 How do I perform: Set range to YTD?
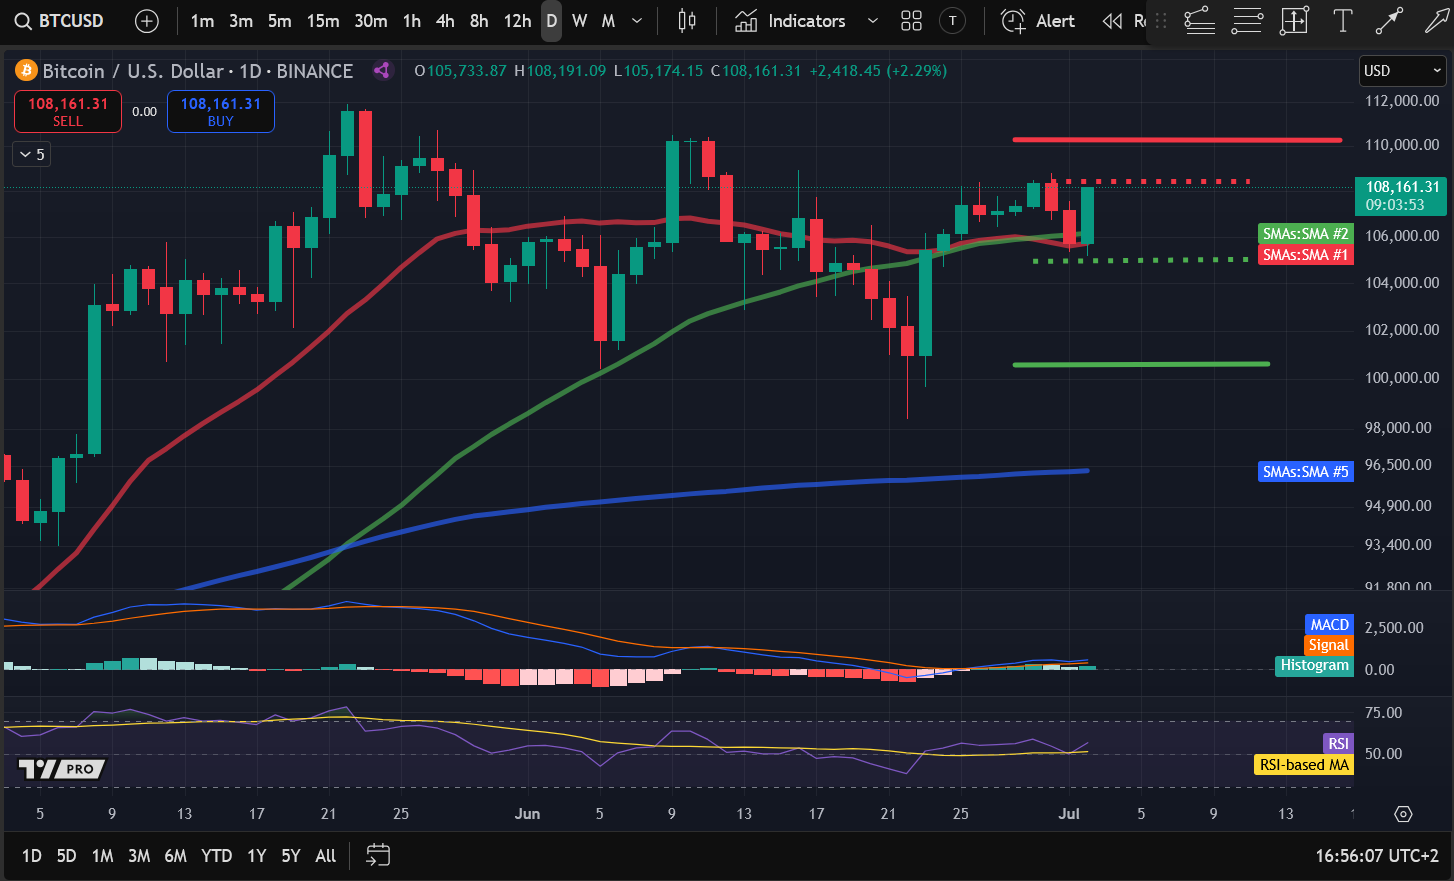216,856
